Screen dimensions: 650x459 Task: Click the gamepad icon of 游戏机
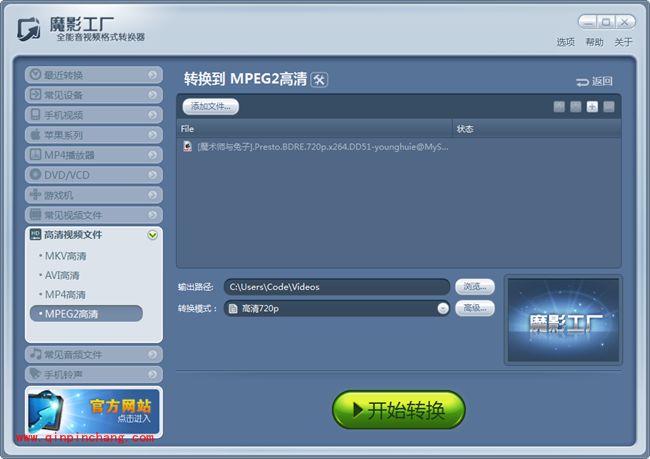point(36,194)
